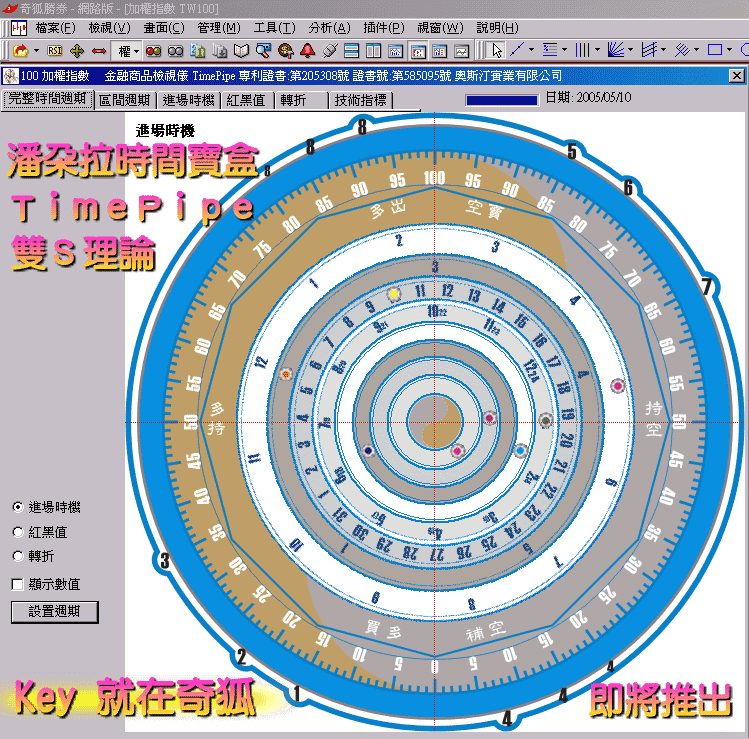Click the magnifier search window icon
749x739 pixels.
point(263,50)
